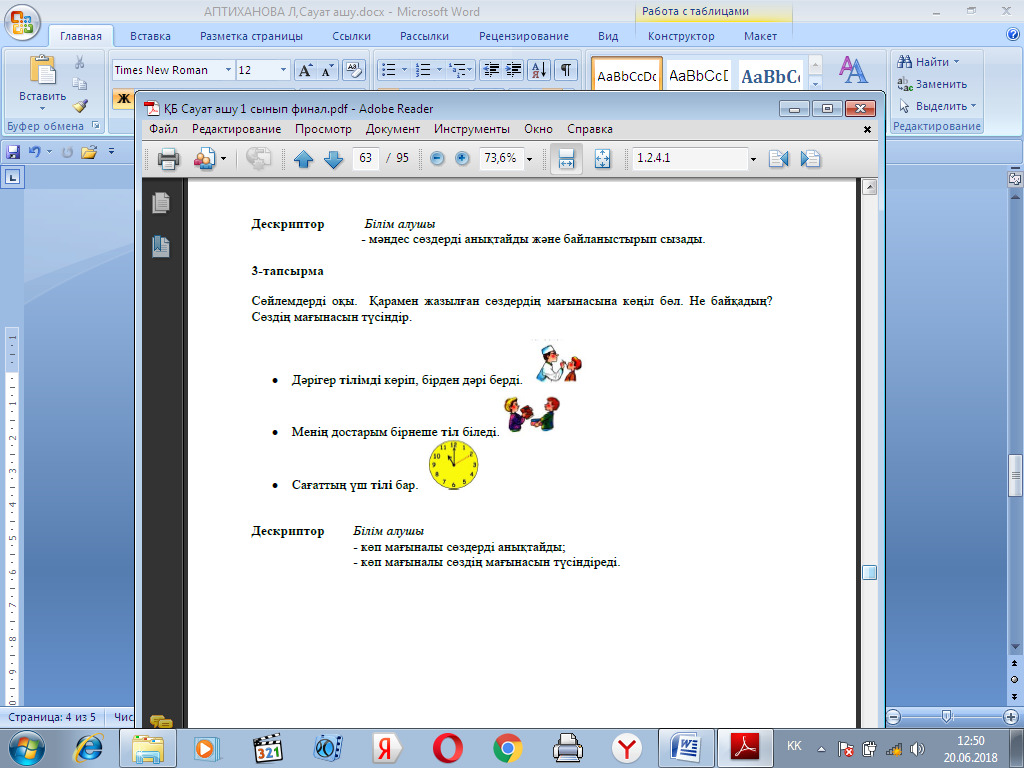Zoom out with the minus button
This screenshot has width=1024, height=768.
coord(438,158)
